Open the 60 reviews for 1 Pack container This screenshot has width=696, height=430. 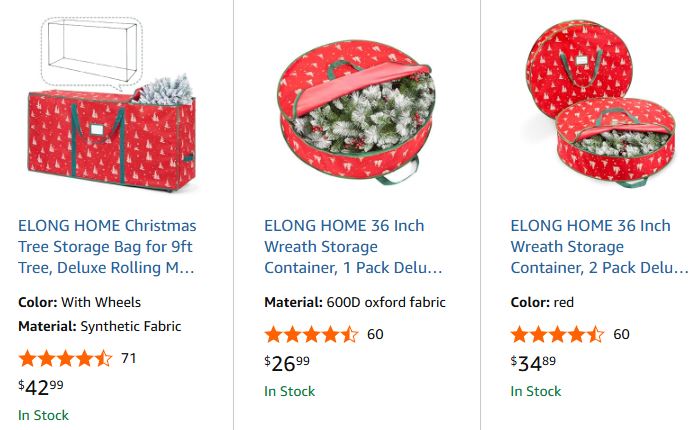(x=375, y=334)
